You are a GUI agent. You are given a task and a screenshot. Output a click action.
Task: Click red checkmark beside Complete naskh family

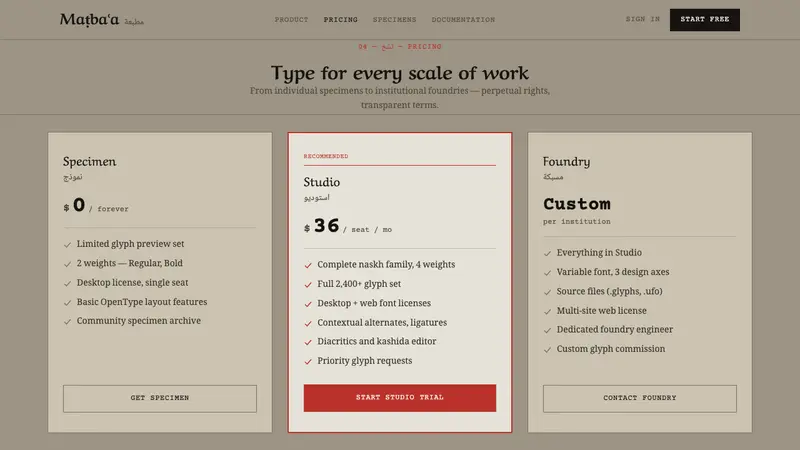(x=308, y=265)
